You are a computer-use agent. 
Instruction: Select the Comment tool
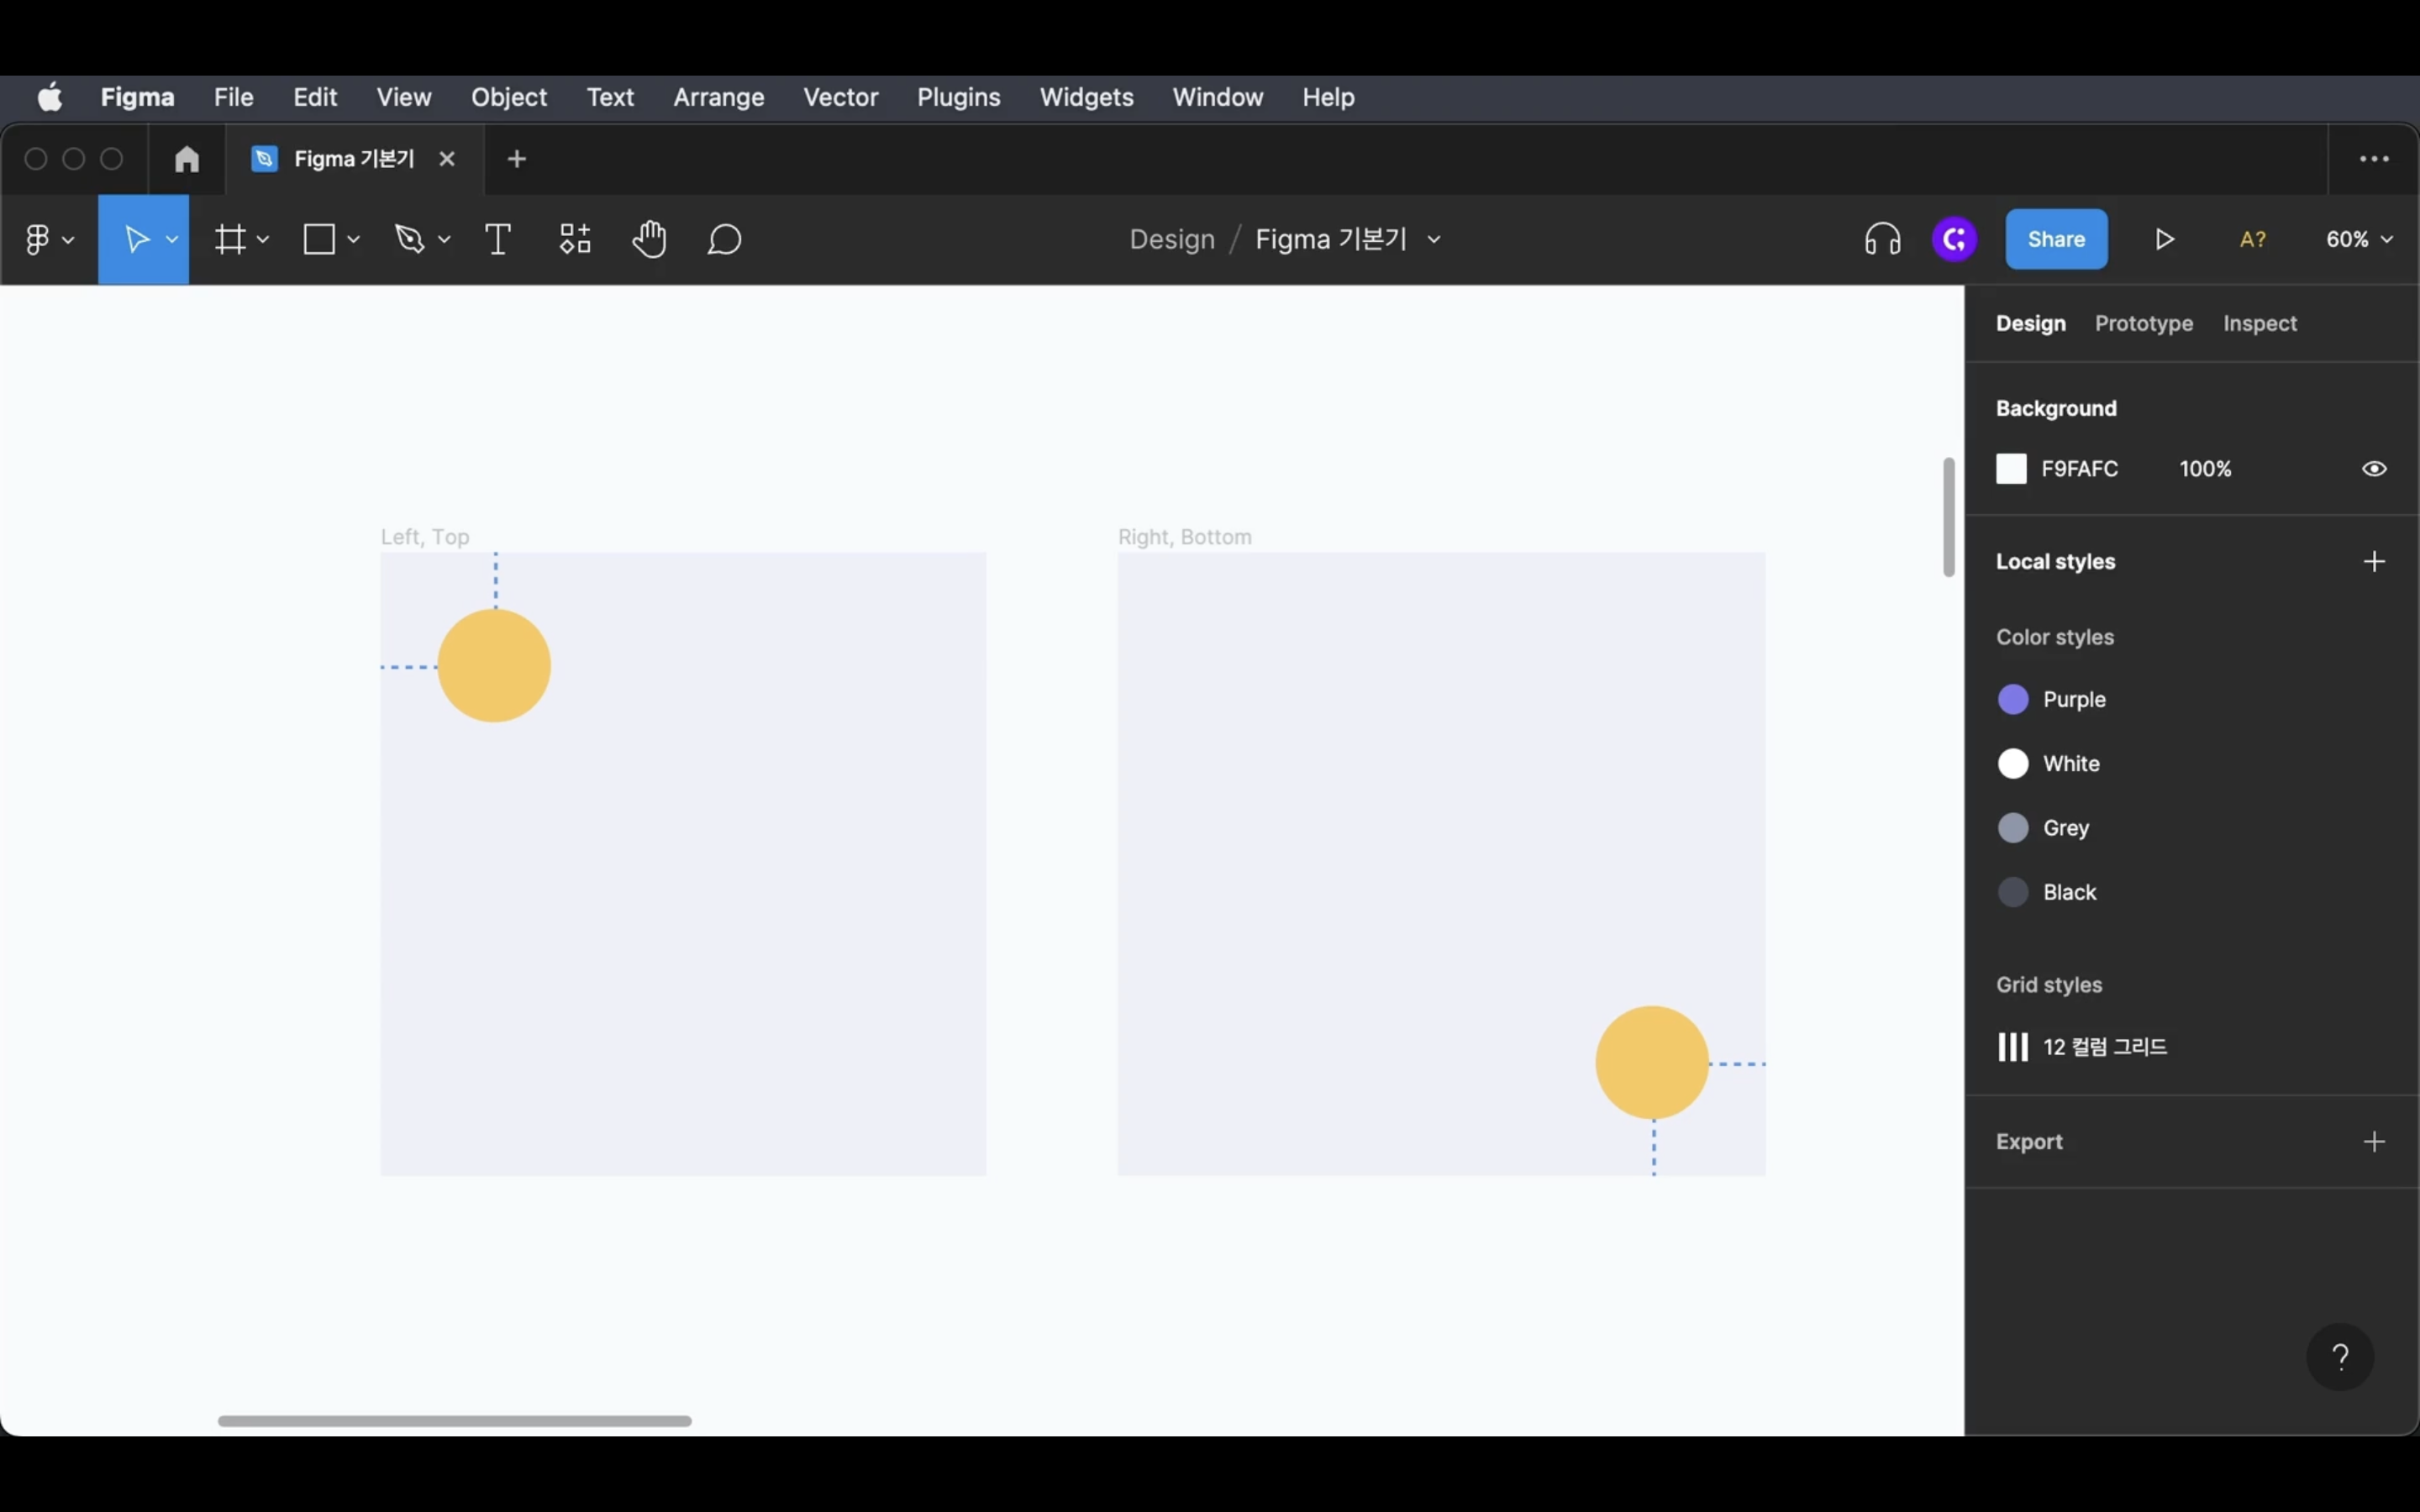(724, 240)
